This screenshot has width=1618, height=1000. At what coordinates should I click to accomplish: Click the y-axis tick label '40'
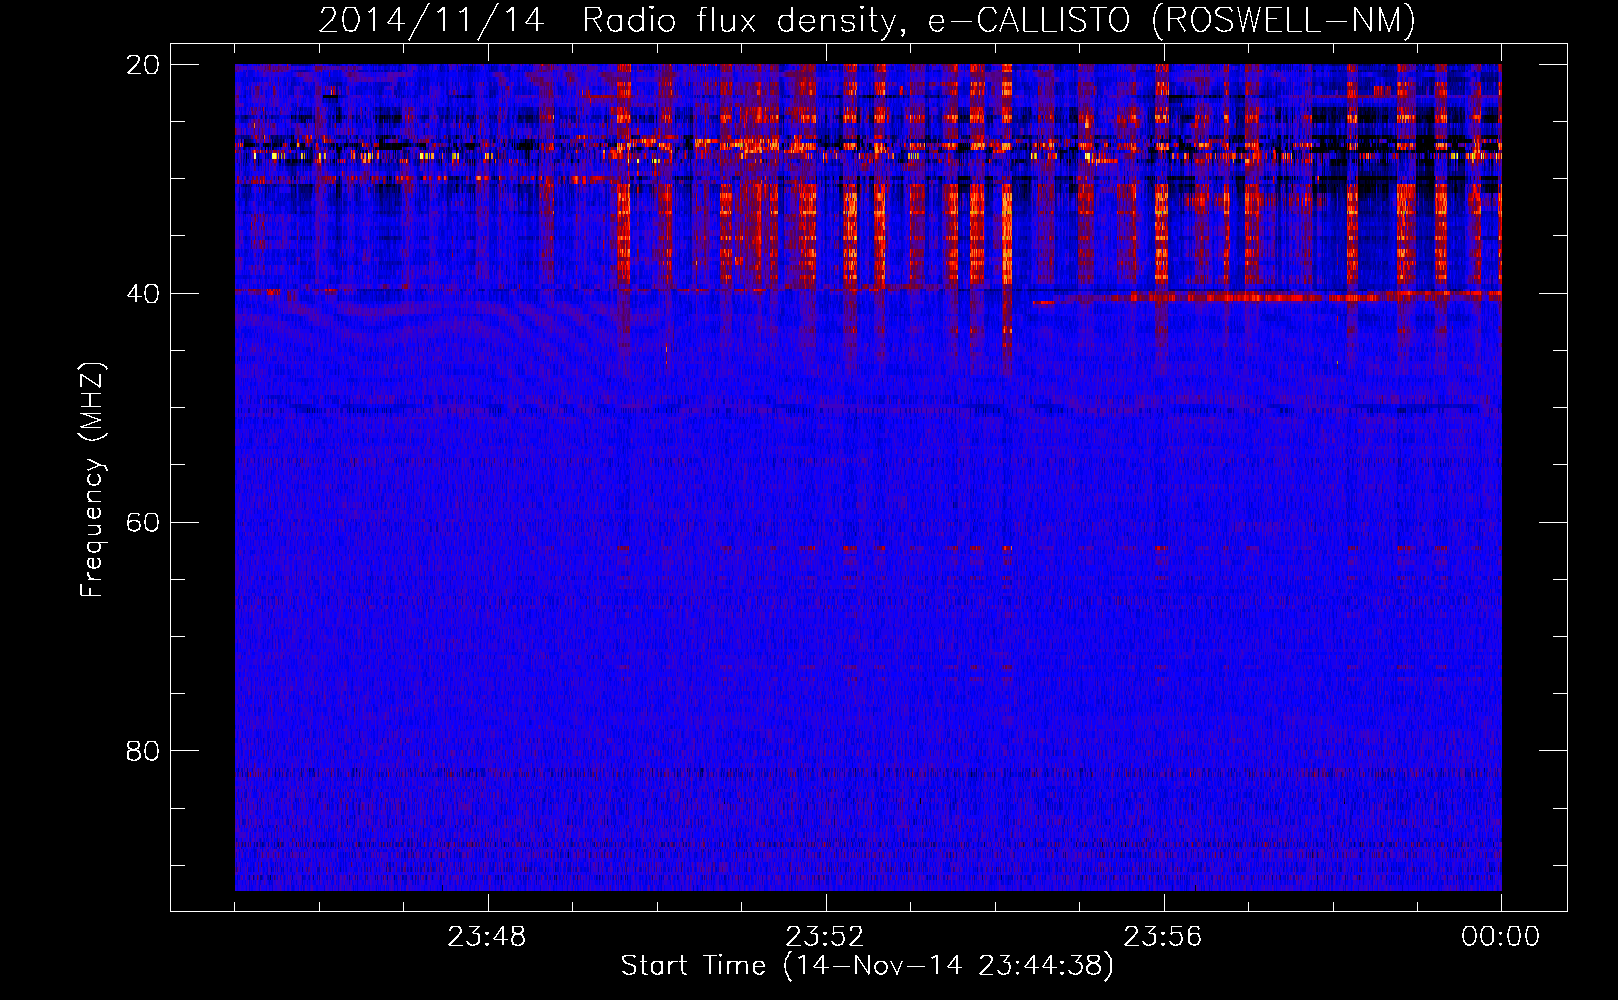coord(143,294)
